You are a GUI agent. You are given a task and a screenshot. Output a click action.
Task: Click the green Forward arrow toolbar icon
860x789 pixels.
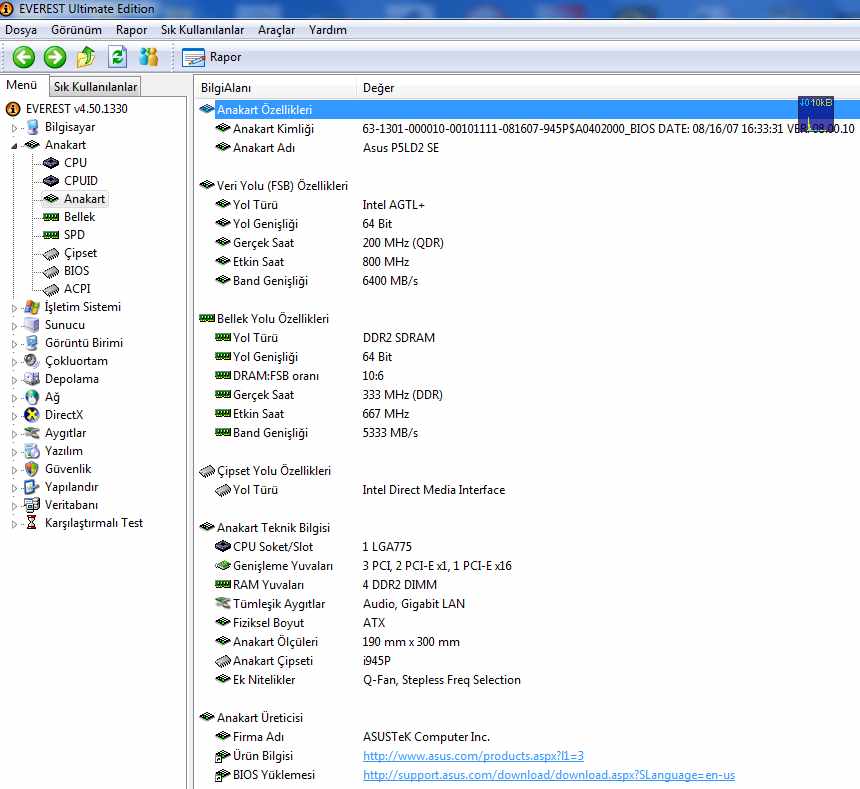(55, 57)
